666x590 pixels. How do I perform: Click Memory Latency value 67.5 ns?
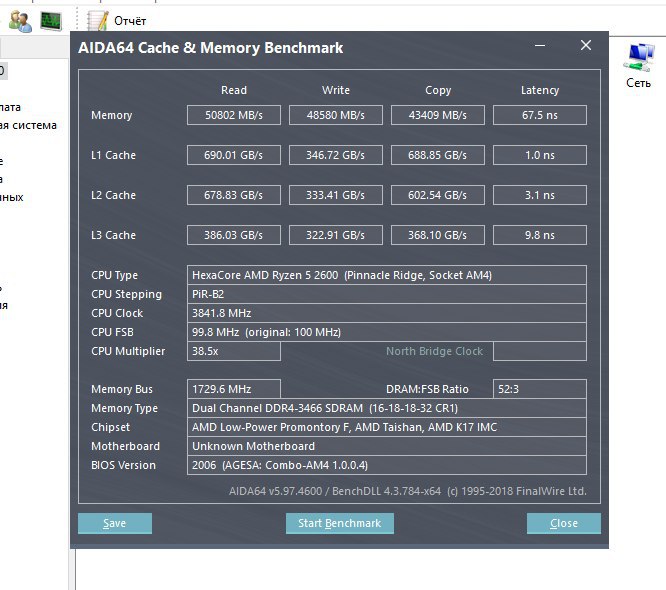point(540,115)
